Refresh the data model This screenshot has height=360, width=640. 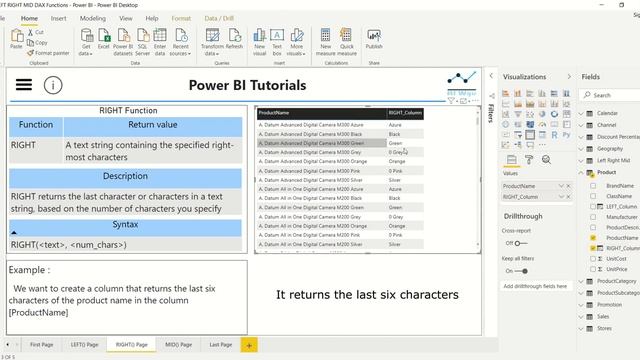[234, 39]
